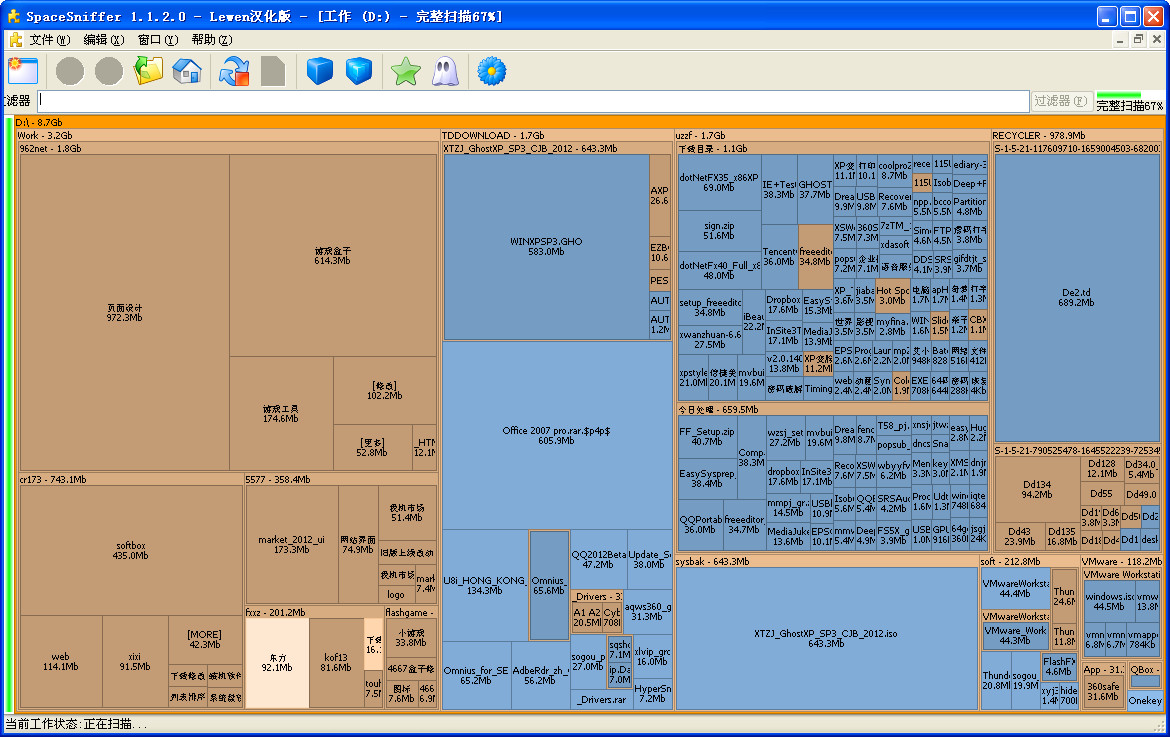
Task: Select the WINXPSP3.GHO 583.0Mb file block
Action: coord(546,246)
